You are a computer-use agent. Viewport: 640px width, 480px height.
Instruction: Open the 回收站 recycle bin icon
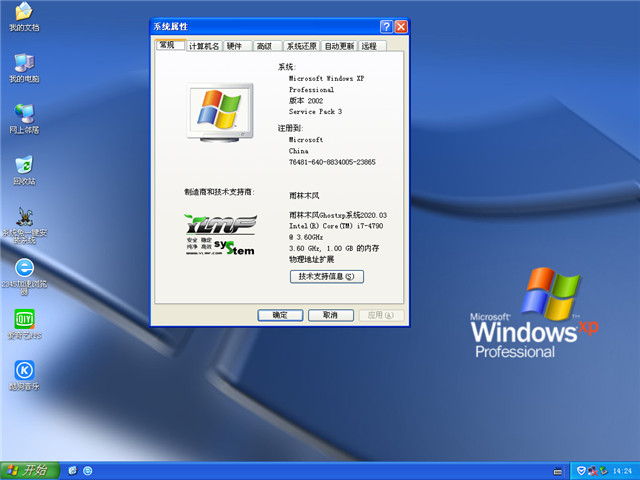pos(24,170)
